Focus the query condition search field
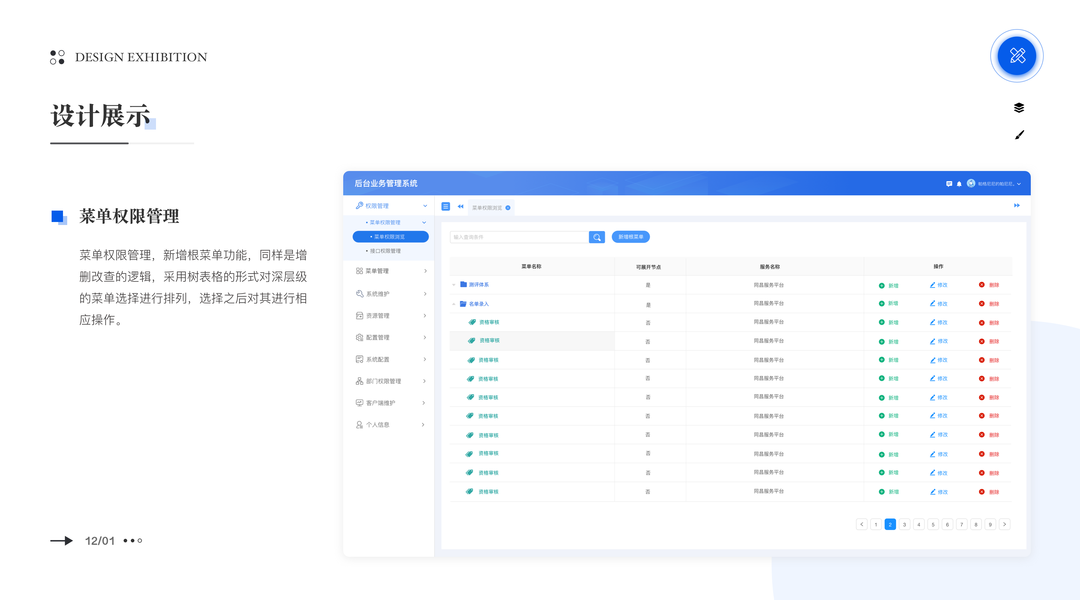The height and width of the screenshot is (600, 1080). [x=519, y=237]
